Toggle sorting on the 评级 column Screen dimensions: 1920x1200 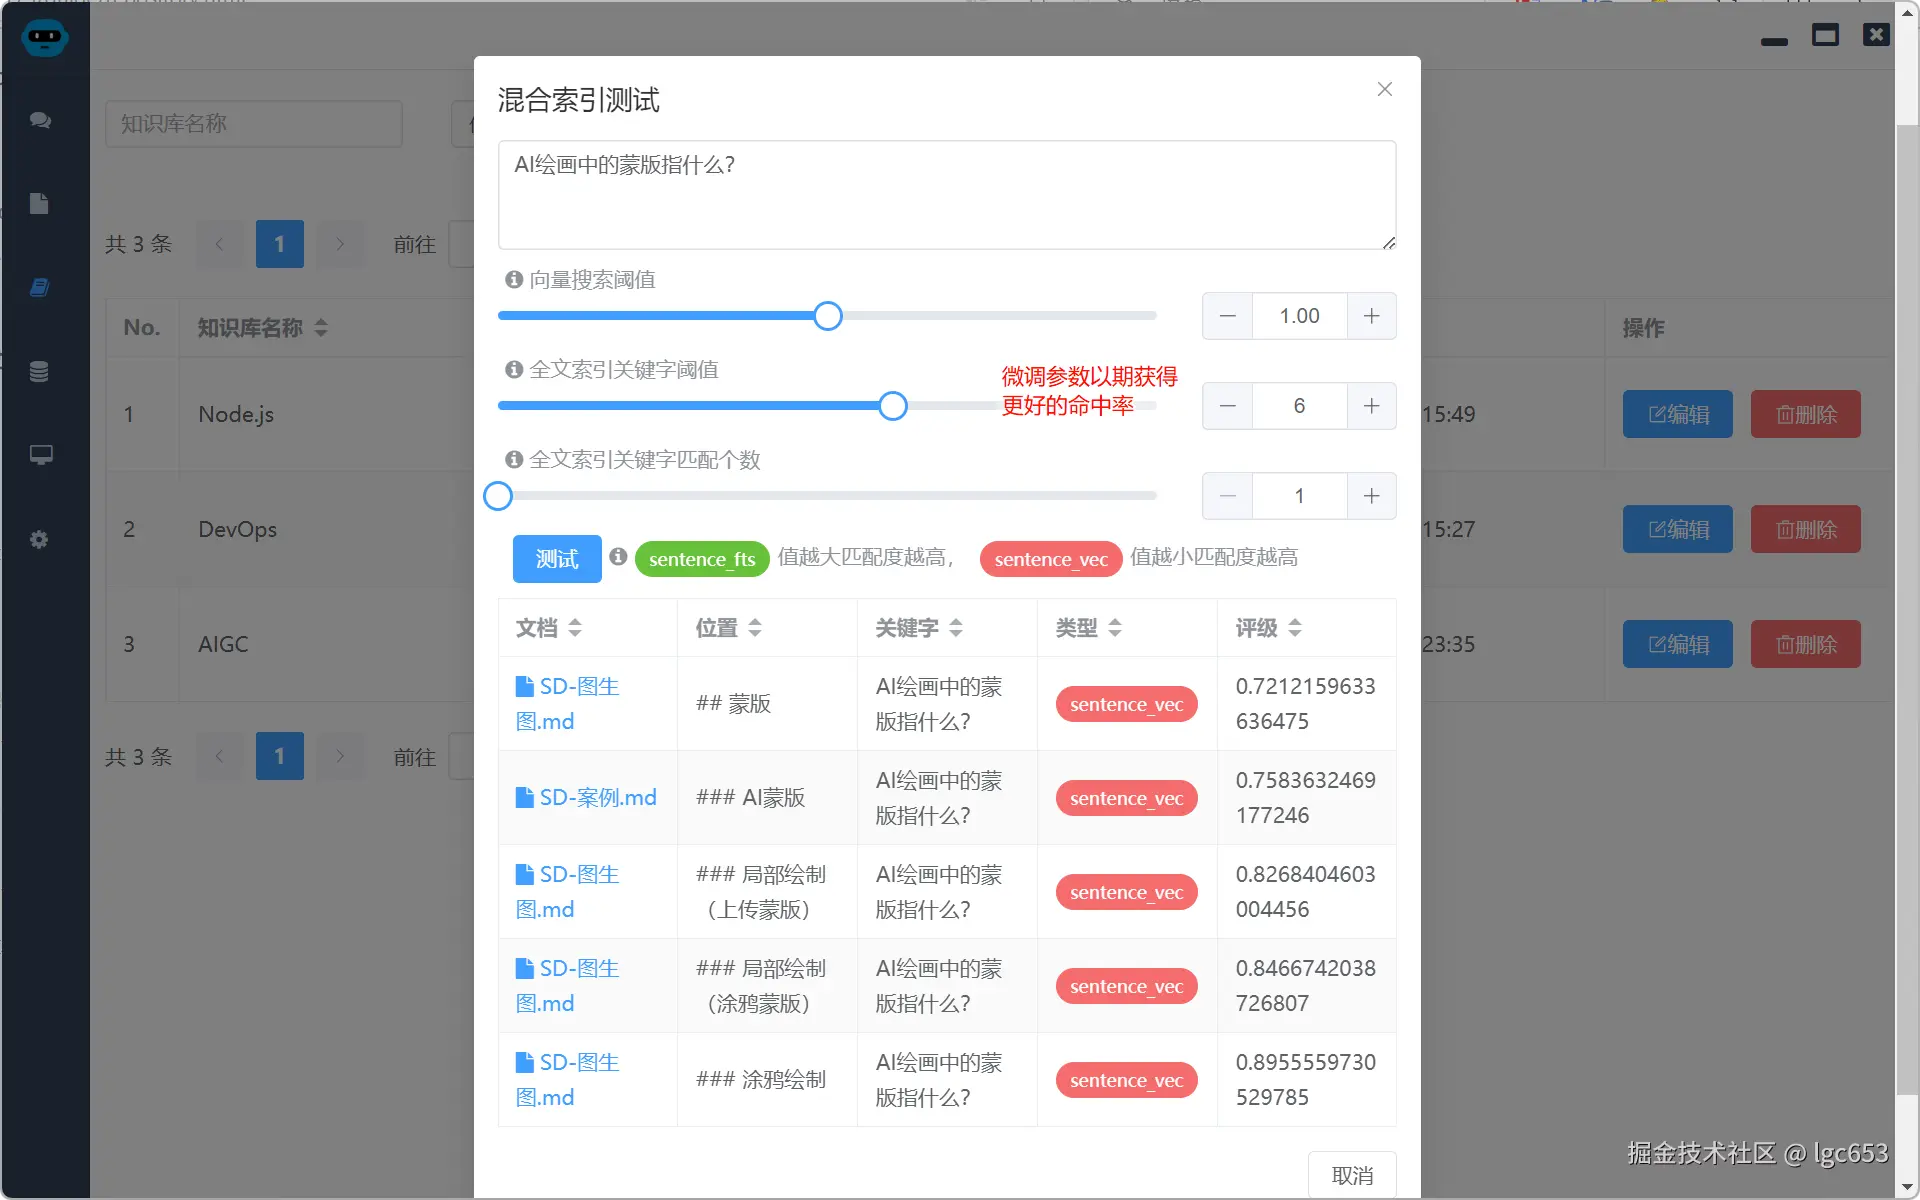[1297, 628]
